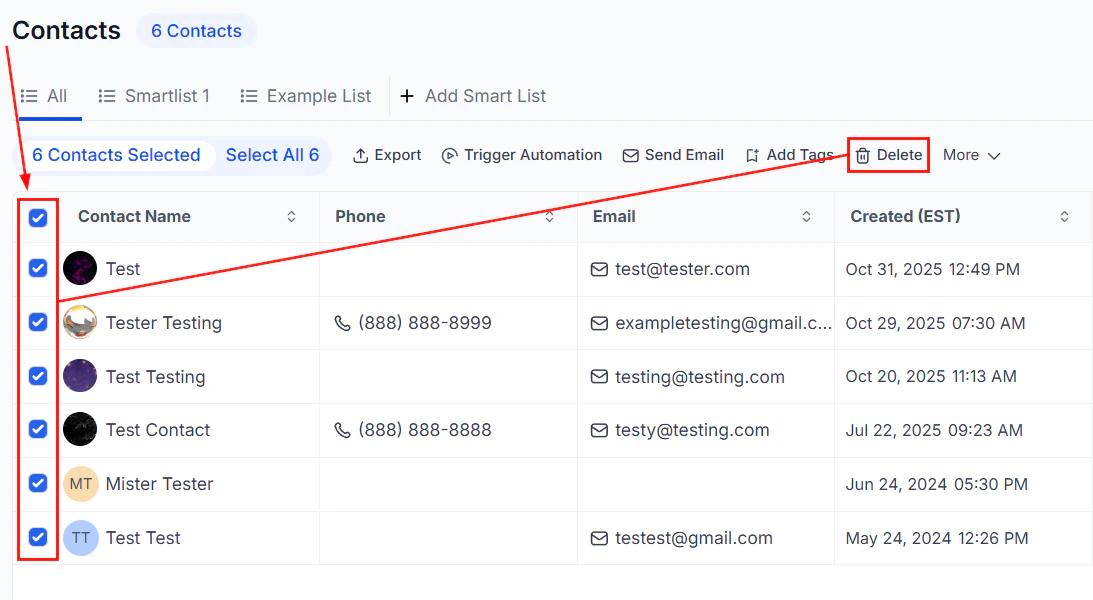Click phone icon for (888) 888-8888

[x=342, y=431]
